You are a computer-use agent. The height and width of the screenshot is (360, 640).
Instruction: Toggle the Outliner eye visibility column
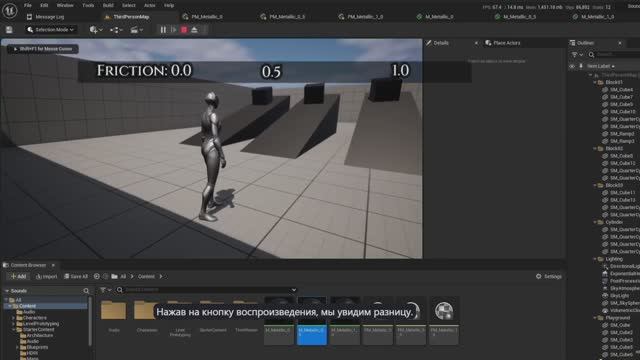coord(572,66)
